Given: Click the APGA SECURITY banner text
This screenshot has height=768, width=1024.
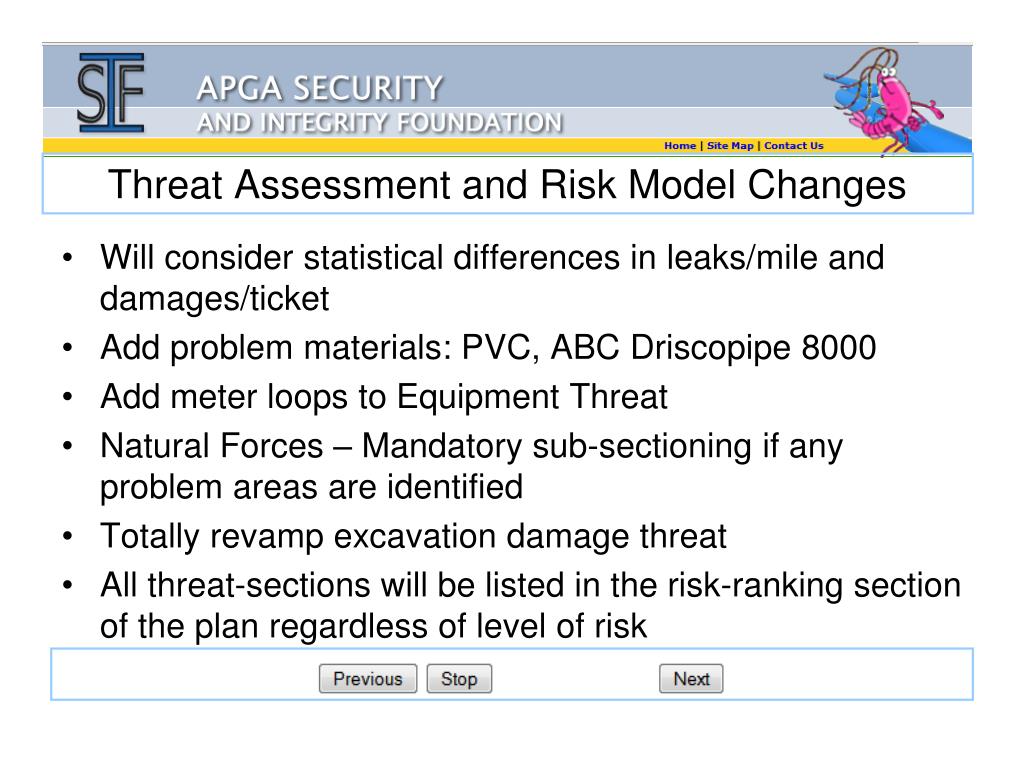Looking at the screenshot, I should click(x=319, y=89).
